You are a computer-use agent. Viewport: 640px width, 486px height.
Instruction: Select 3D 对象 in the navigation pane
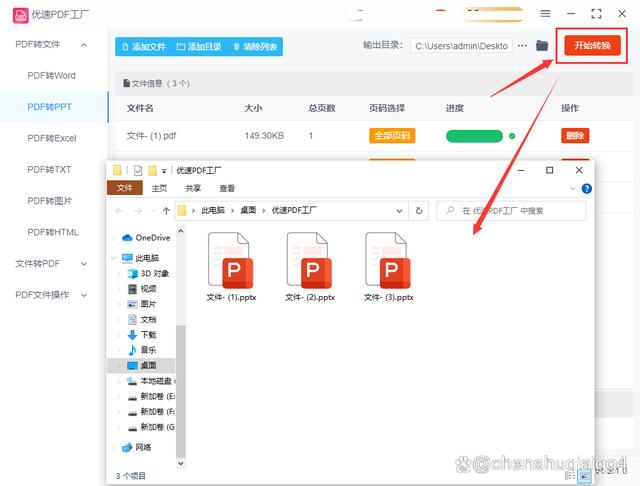tap(149, 273)
